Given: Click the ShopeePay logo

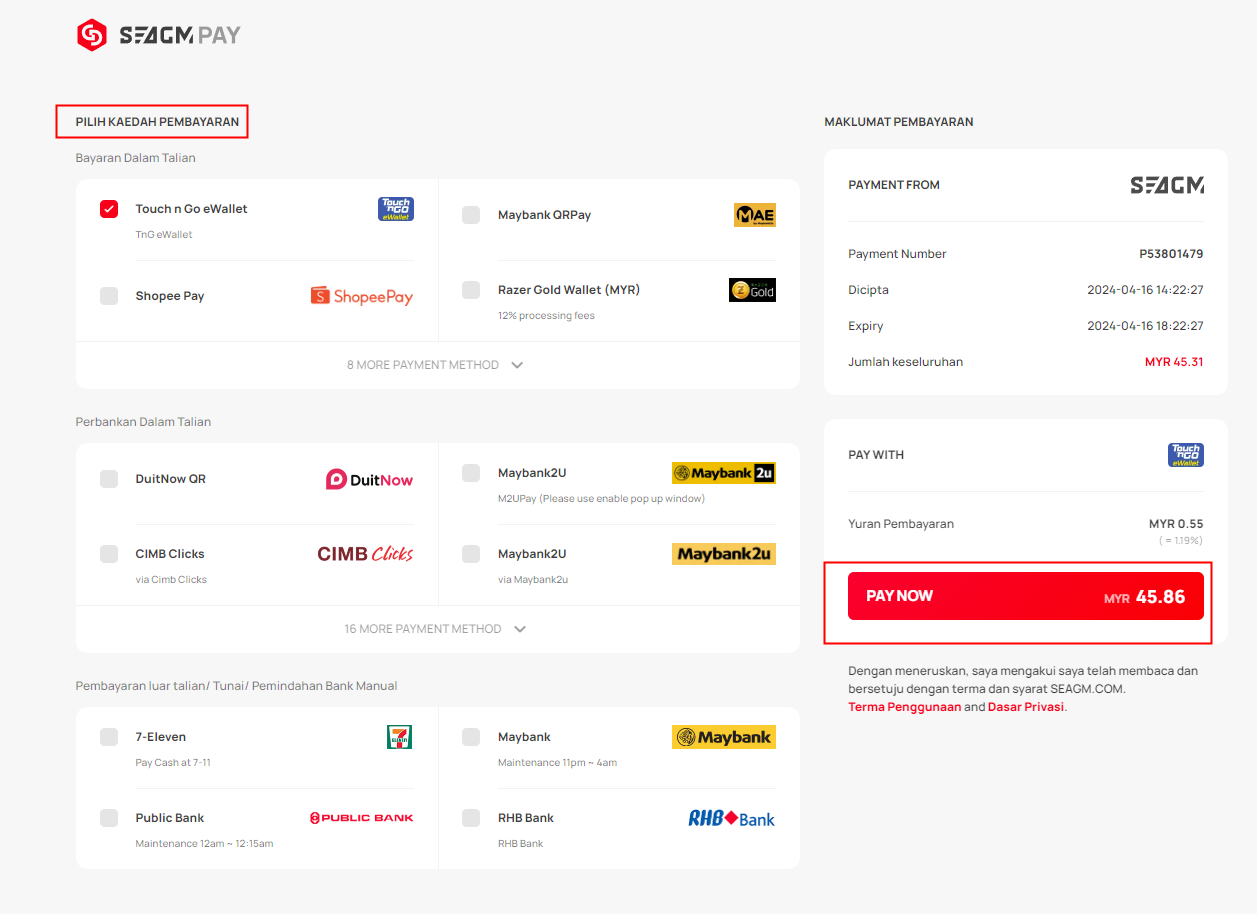Looking at the screenshot, I should pyautogui.click(x=362, y=296).
